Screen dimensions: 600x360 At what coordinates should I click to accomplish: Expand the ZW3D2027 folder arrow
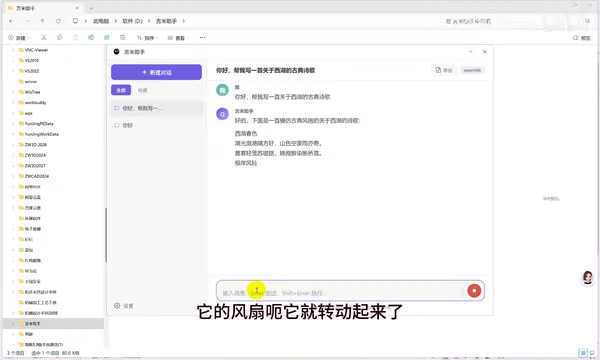coord(13,166)
